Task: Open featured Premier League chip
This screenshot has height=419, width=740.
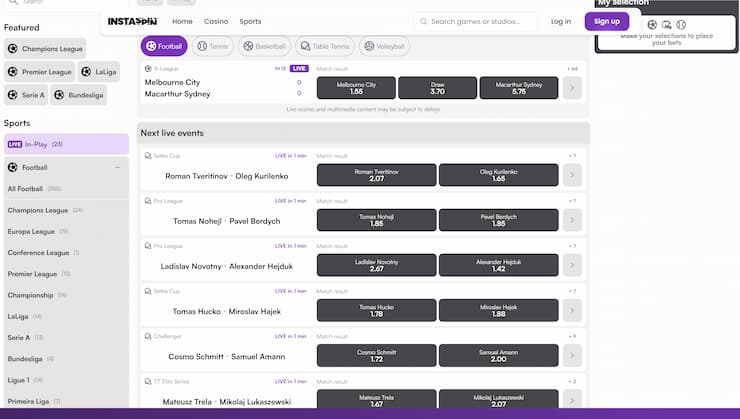Action: pyautogui.click(x=40, y=72)
